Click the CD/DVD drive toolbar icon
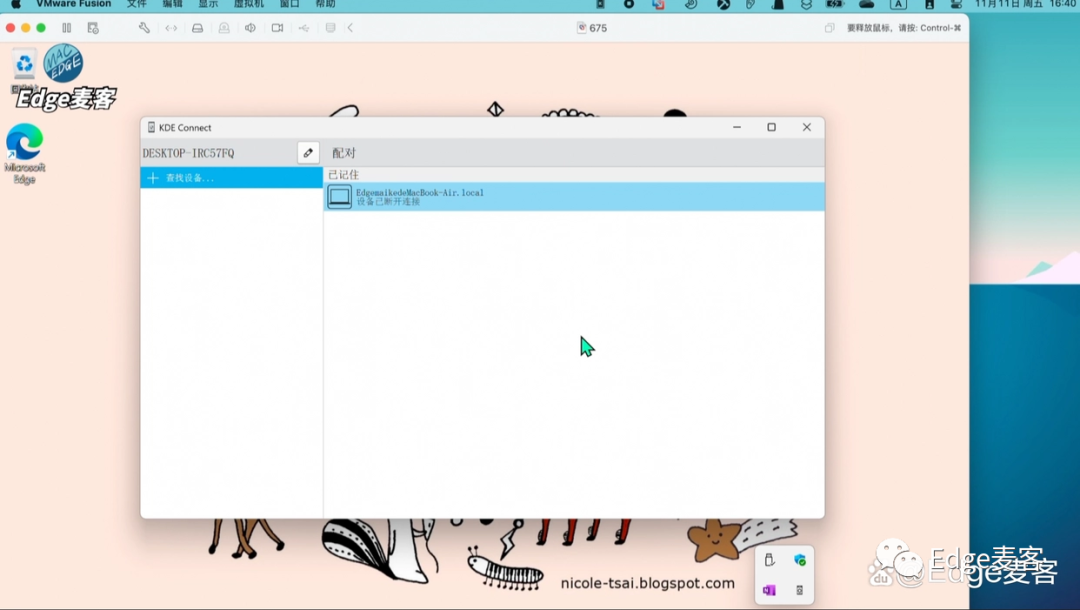The image size is (1080, 610). (224, 28)
